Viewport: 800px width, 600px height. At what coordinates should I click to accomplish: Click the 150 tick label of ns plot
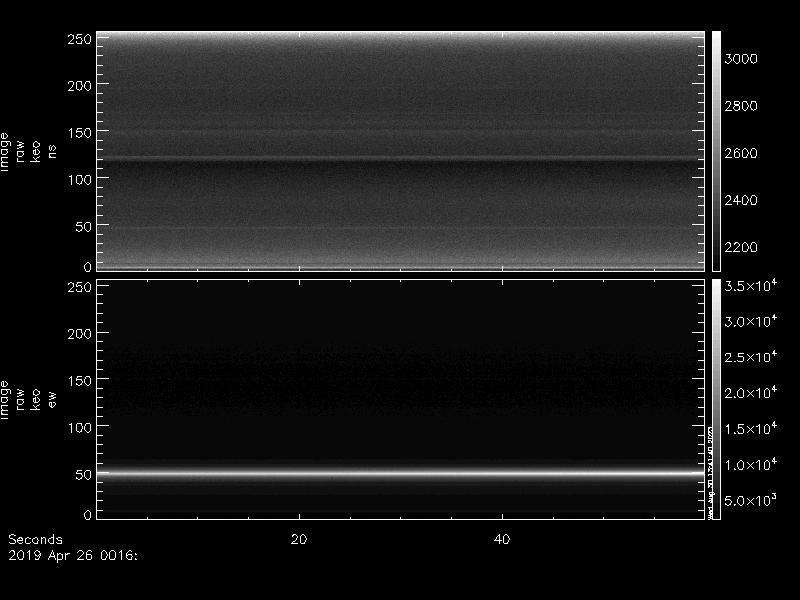[x=80, y=133]
